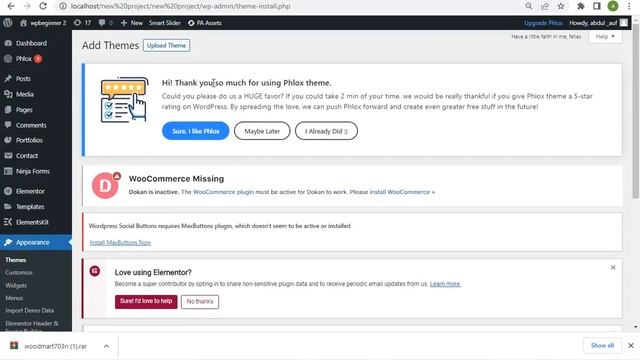640x360 pixels.
Task: Open the Widgets submenu item
Action: [x=16, y=285]
